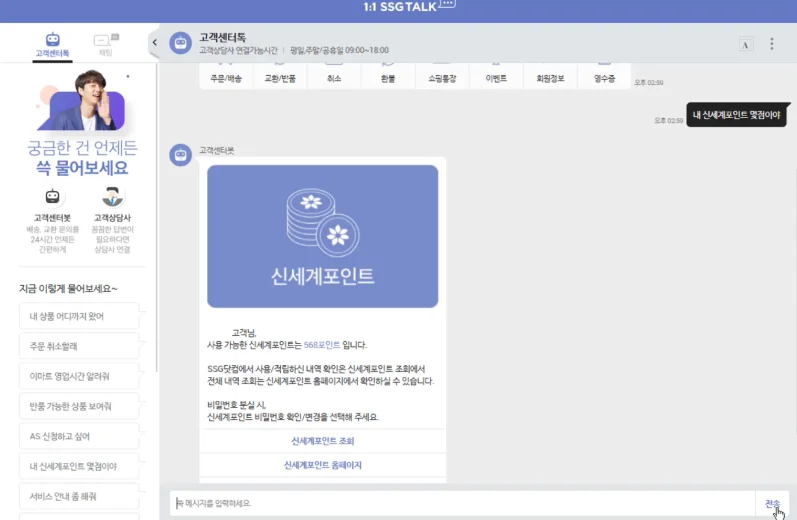The image size is (797, 520).
Task: Click the font size A icon
Action: (746, 44)
